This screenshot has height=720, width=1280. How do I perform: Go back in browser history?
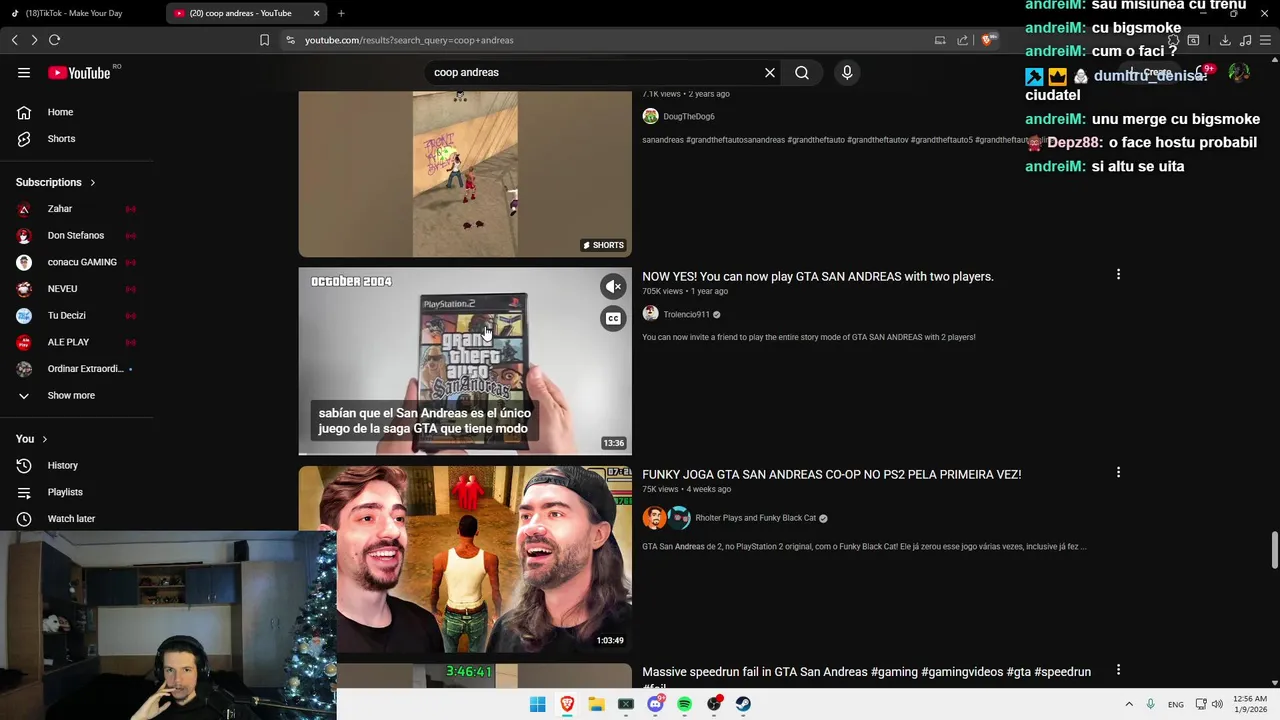(x=14, y=40)
